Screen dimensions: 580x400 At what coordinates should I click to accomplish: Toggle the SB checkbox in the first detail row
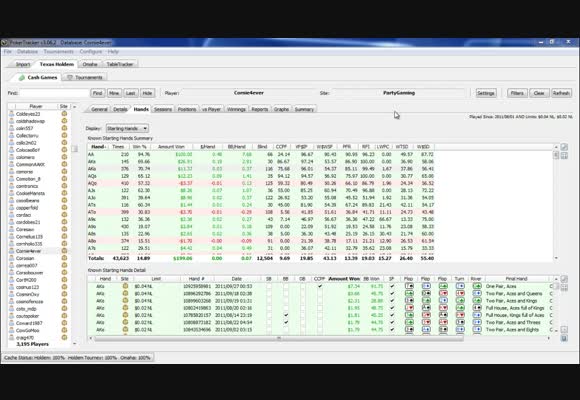(x=269, y=286)
